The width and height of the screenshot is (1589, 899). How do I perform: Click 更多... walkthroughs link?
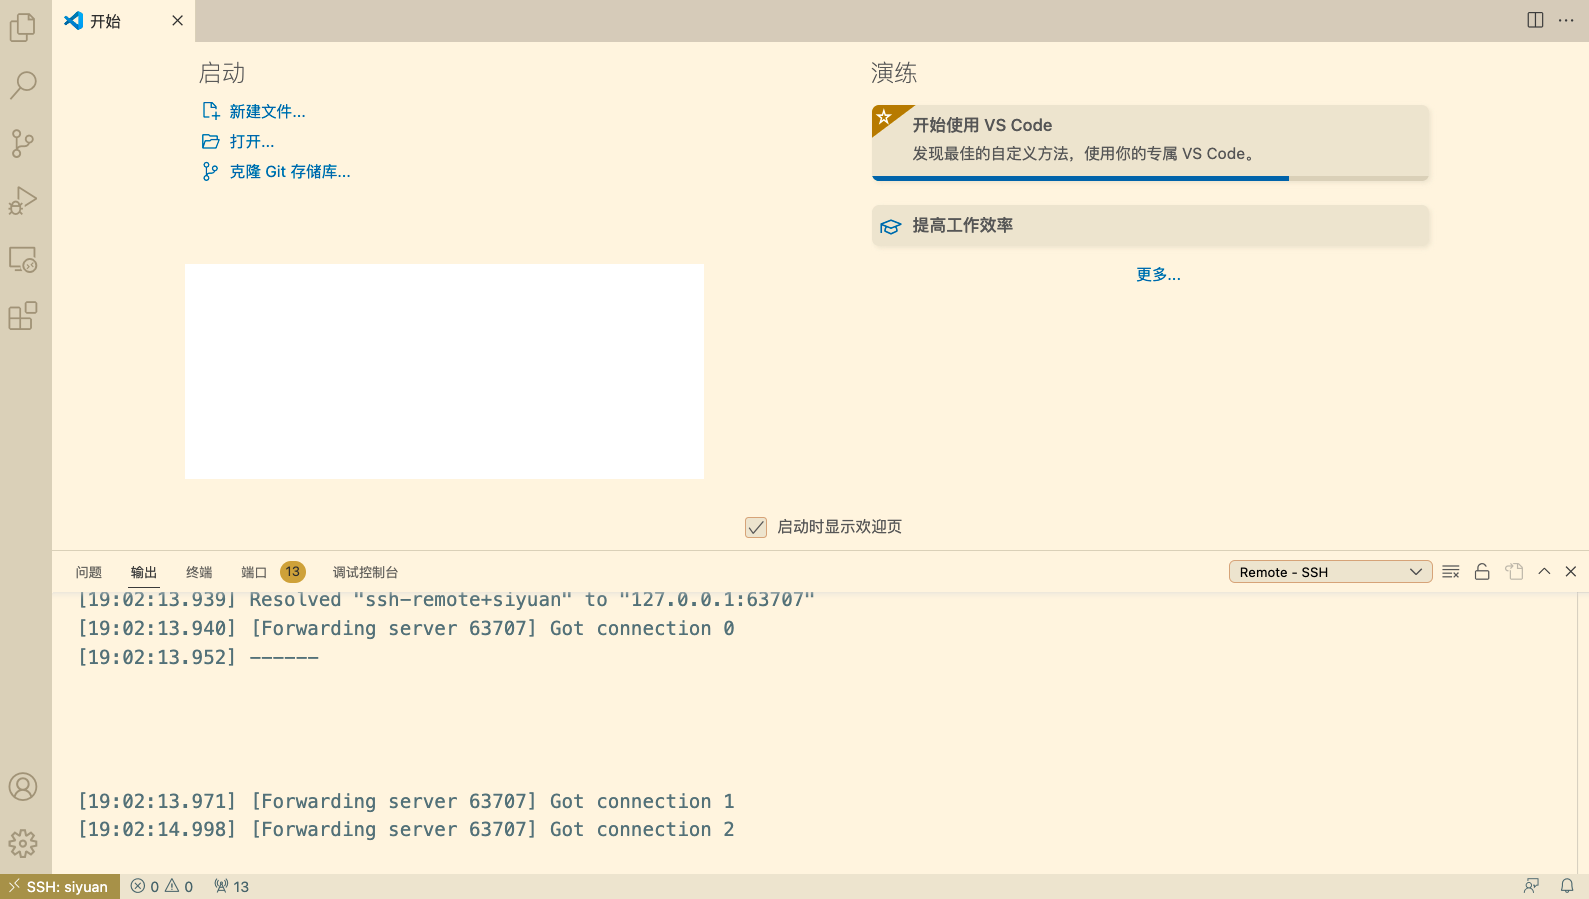(x=1158, y=274)
